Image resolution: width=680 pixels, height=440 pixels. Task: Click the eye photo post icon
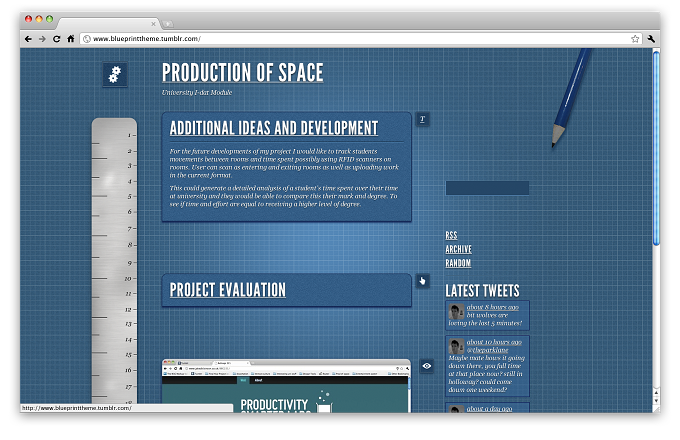(x=427, y=366)
